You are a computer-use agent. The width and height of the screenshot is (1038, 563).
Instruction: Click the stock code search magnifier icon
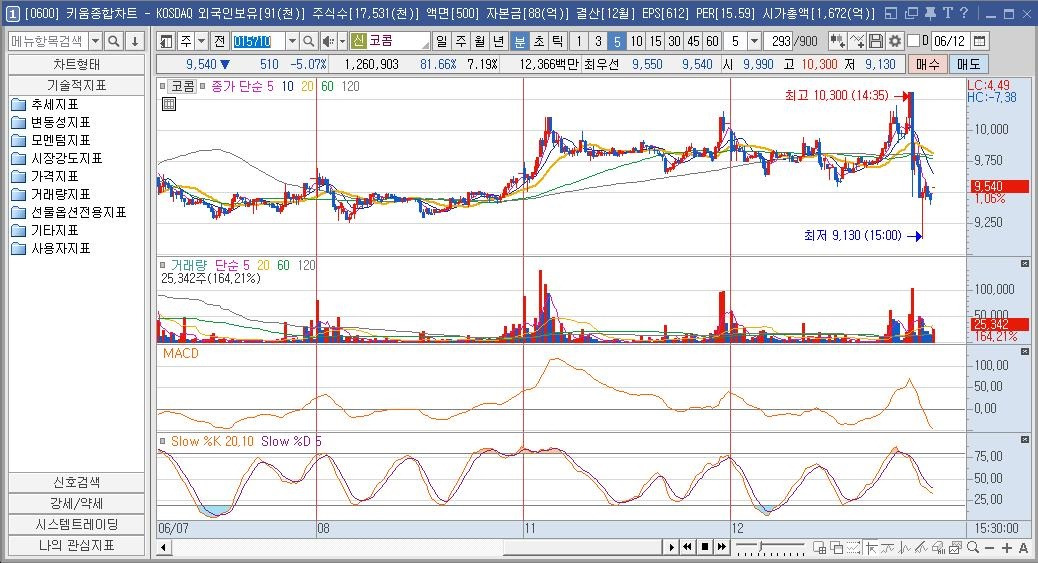tap(308, 41)
